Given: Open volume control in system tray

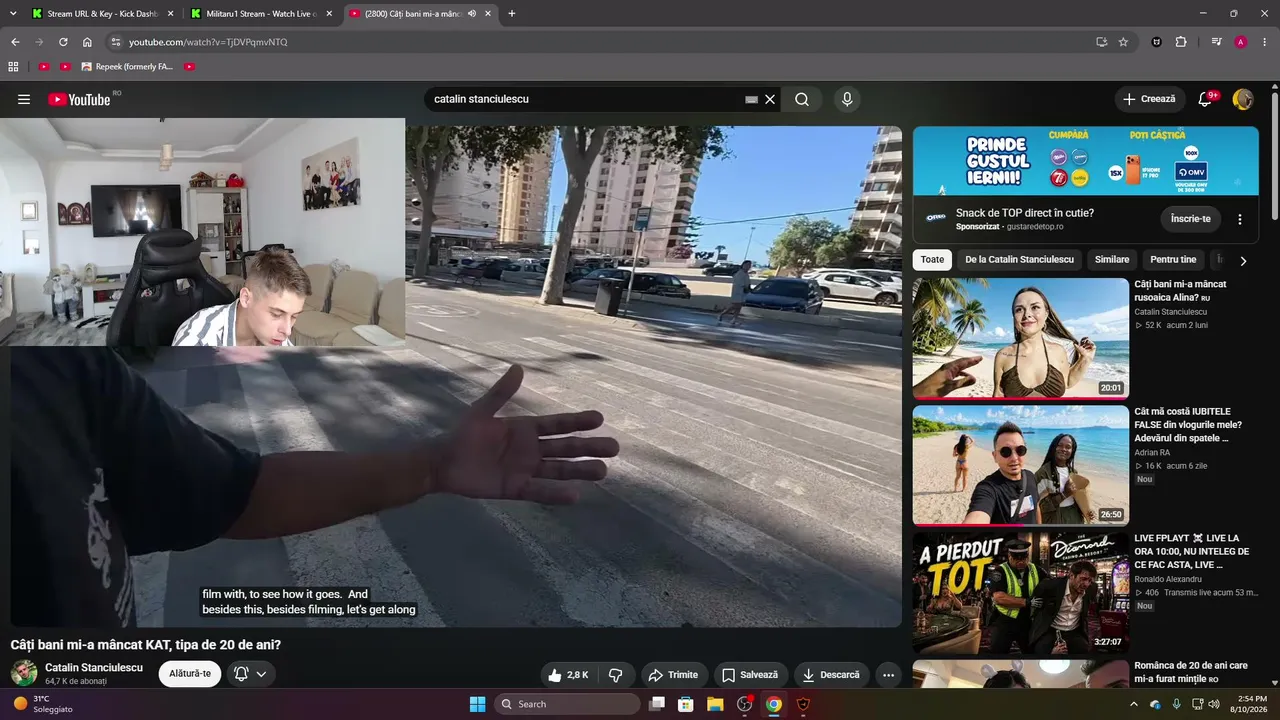Looking at the screenshot, I should 1214,704.
